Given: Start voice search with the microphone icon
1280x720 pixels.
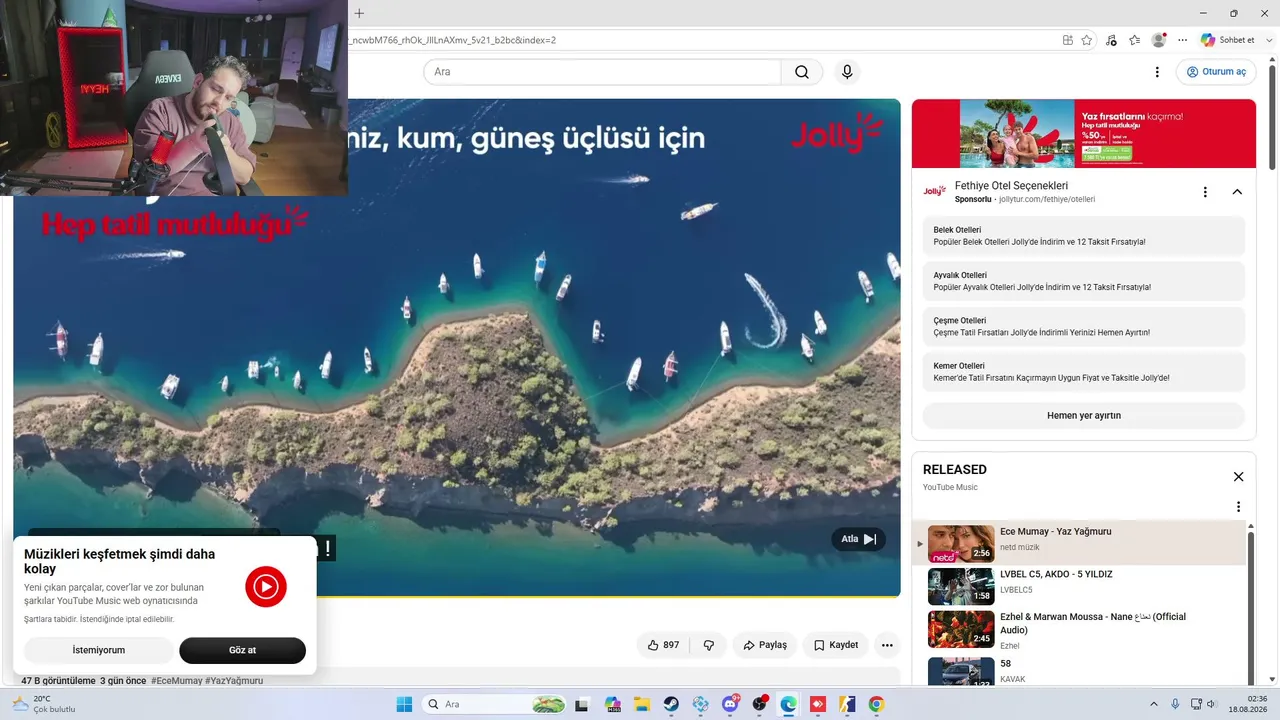Looking at the screenshot, I should tap(847, 72).
